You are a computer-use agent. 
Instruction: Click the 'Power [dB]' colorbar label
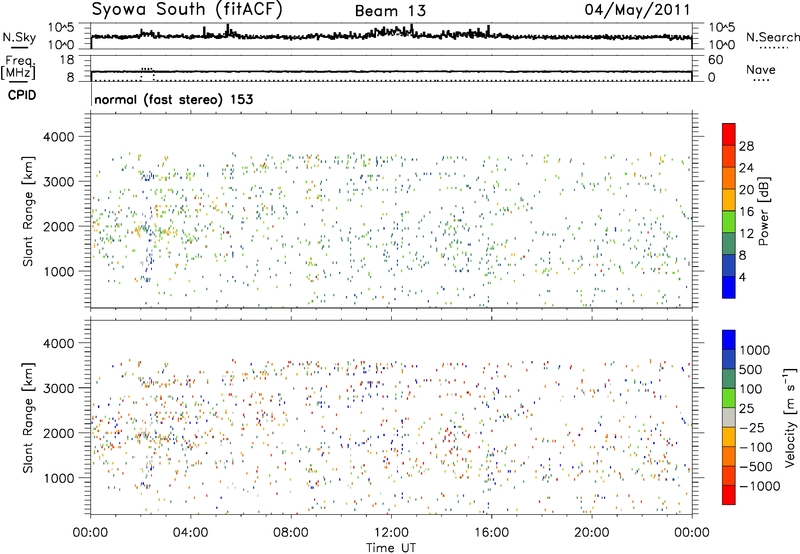pyautogui.click(x=764, y=211)
